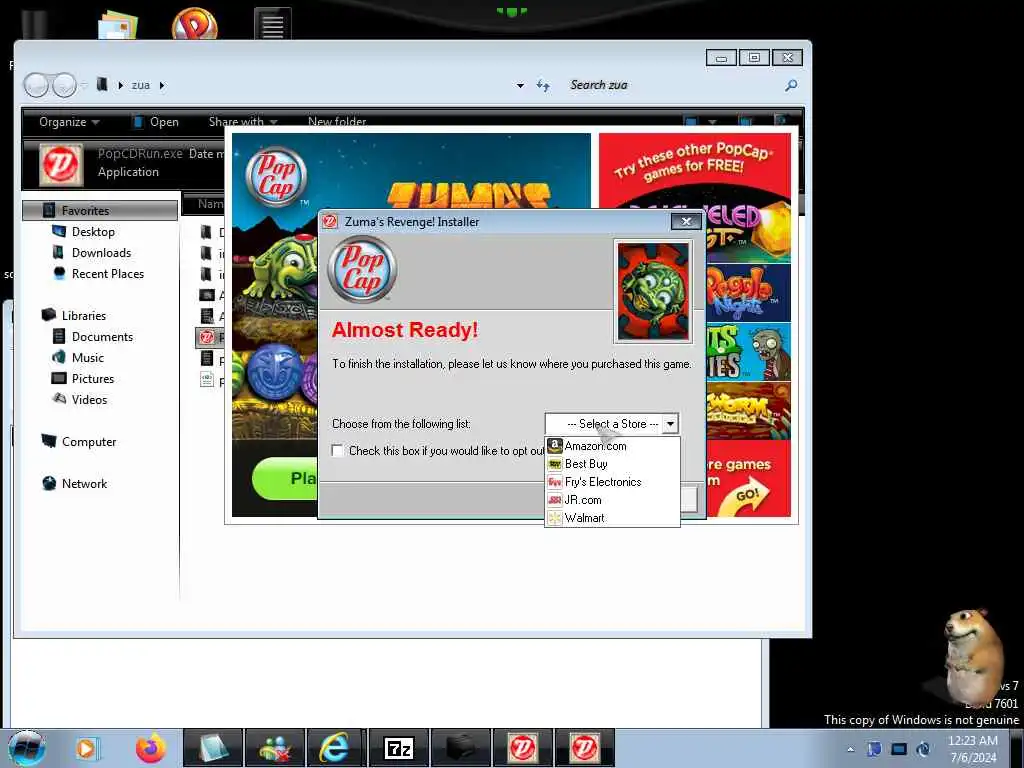This screenshot has width=1024, height=768.
Task: Select Favorites in the navigation pane
Action: coord(99,210)
